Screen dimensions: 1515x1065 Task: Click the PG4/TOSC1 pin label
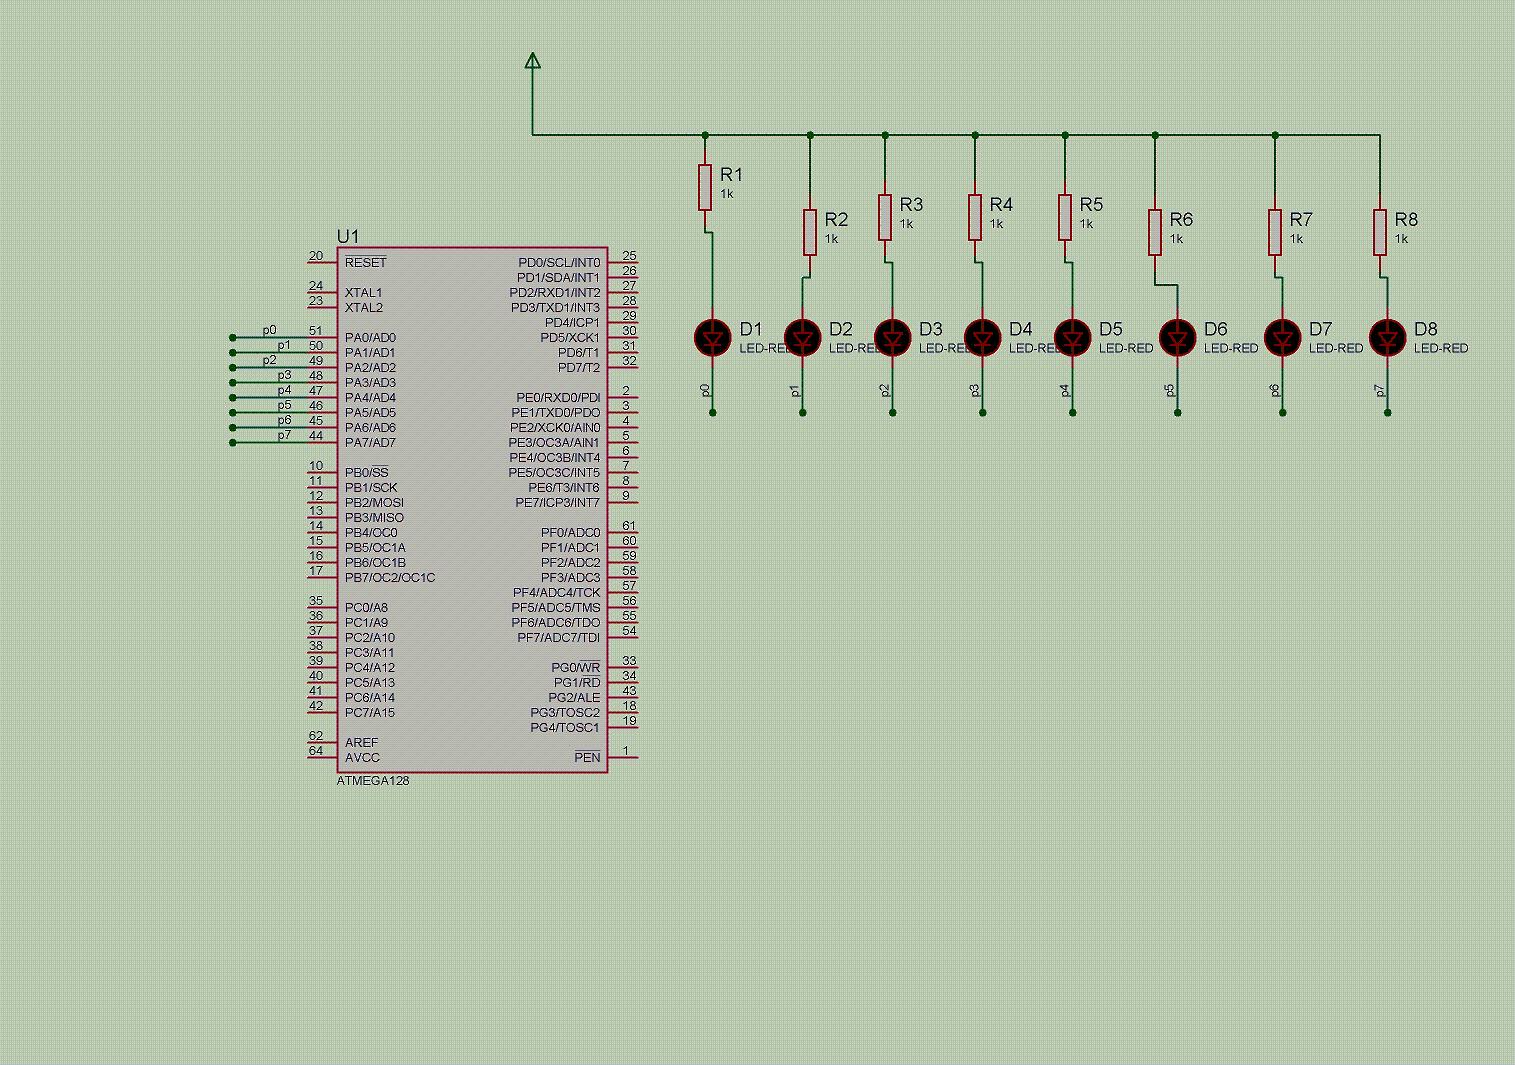coord(565,728)
